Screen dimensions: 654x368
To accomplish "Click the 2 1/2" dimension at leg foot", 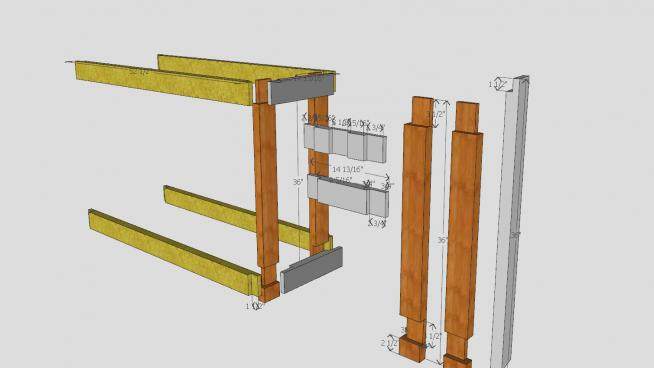I will click(x=388, y=343).
